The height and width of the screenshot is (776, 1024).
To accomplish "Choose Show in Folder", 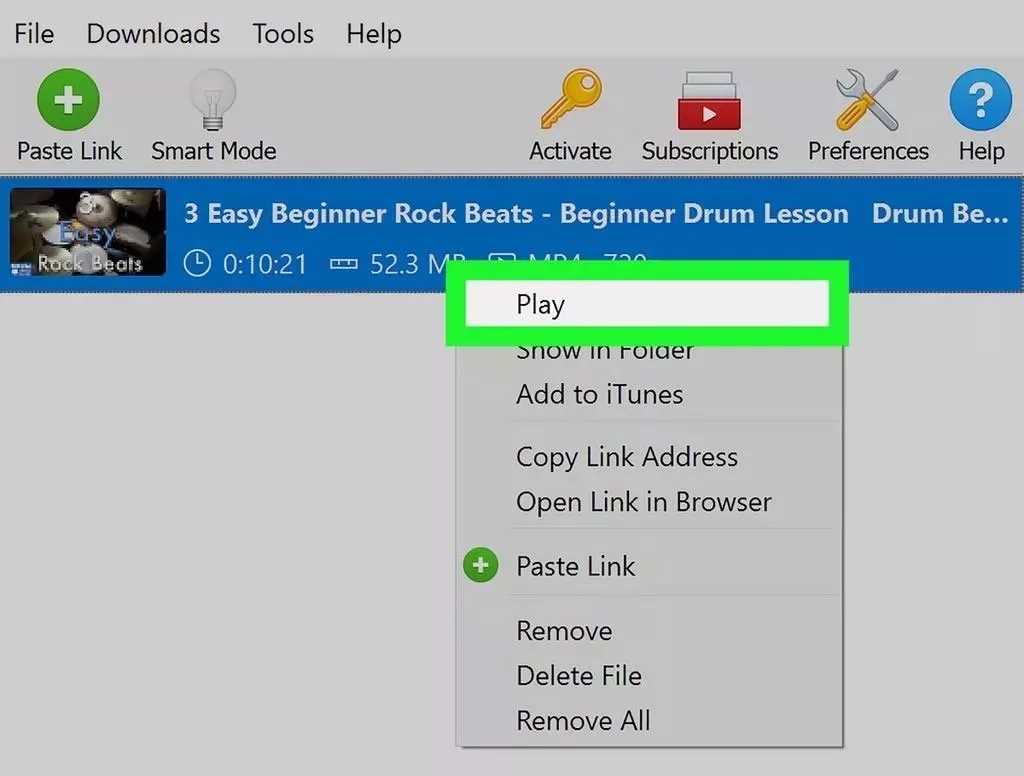I will (x=604, y=350).
